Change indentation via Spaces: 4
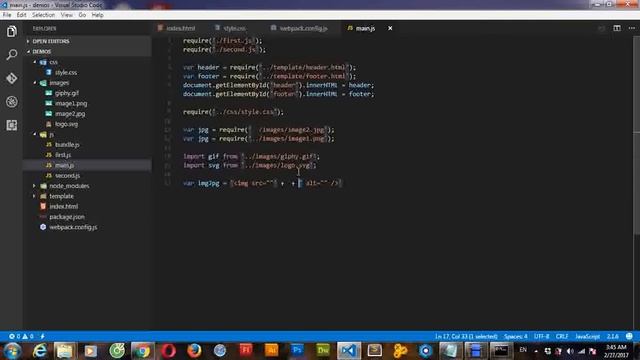640x360 pixels. click(x=516, y=336)
